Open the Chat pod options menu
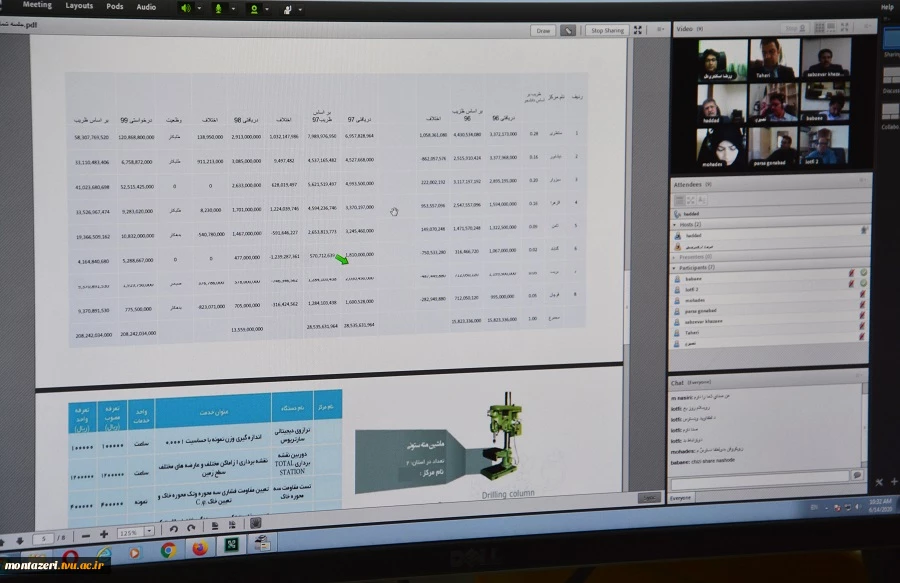The image size is (900, 583). coord(859,375)
